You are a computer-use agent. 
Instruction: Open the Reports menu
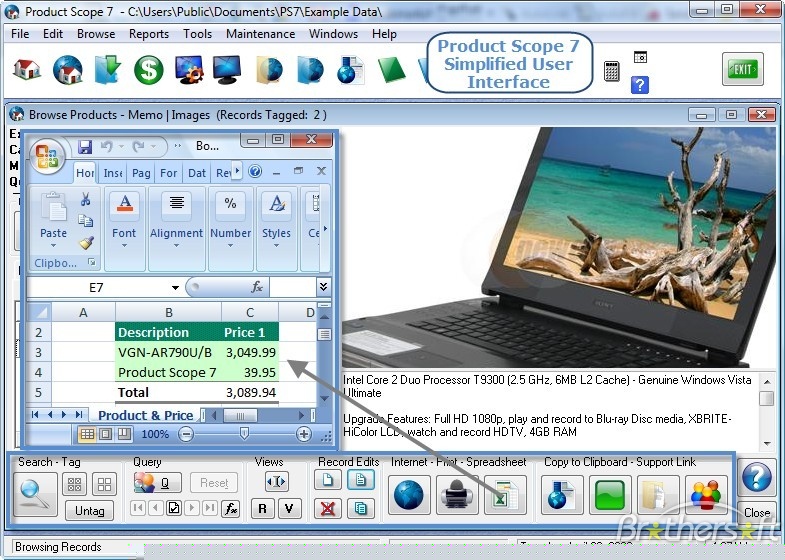click(149, 34)
